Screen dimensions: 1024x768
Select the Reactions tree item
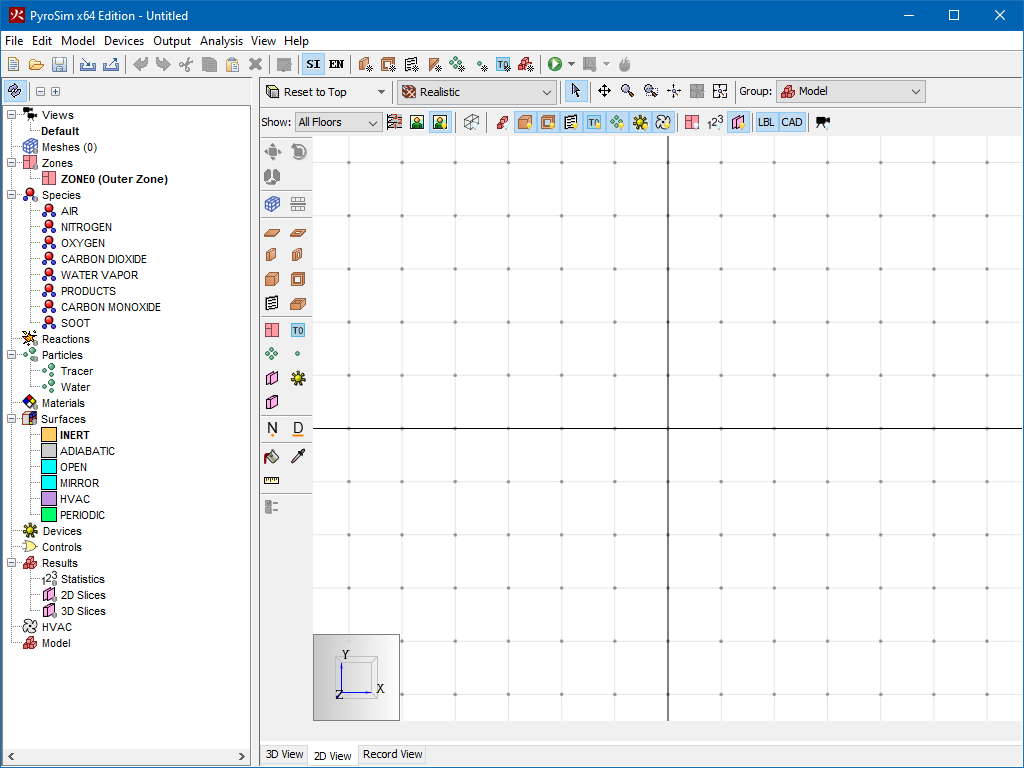(65, 339)
